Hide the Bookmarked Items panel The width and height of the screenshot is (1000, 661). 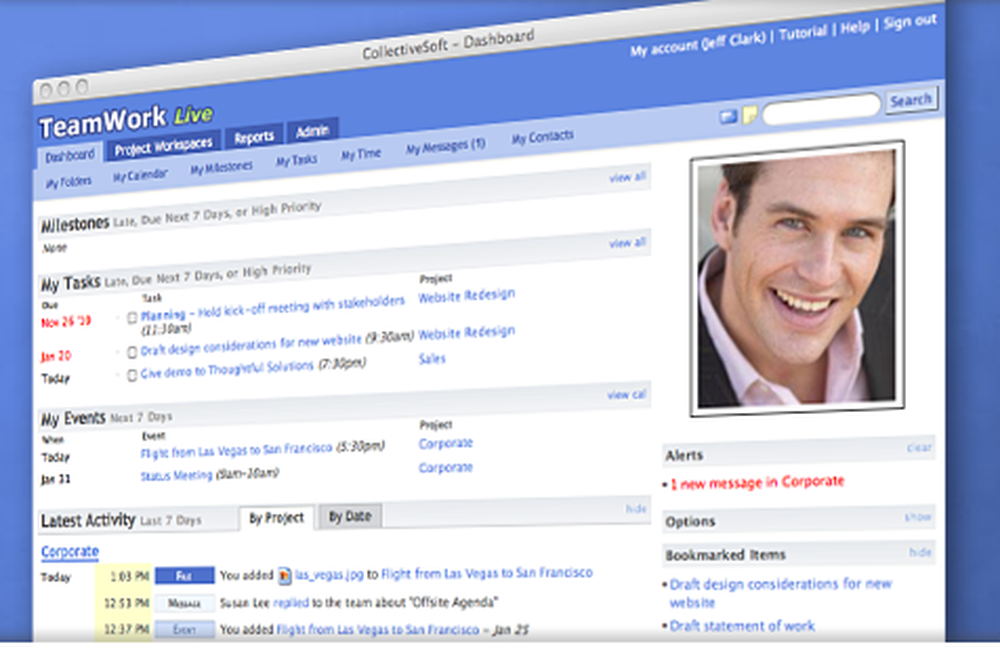(x=920, y=552)
